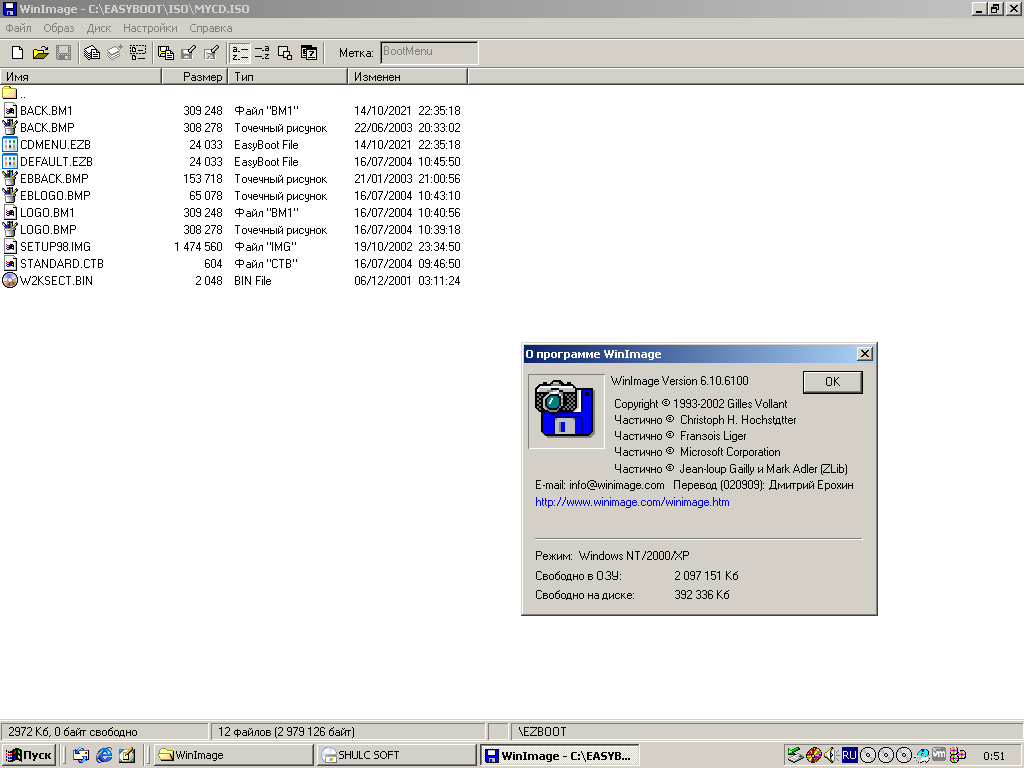Open the Образ menu
This screenshot has height=768, width=1024.
59,28
